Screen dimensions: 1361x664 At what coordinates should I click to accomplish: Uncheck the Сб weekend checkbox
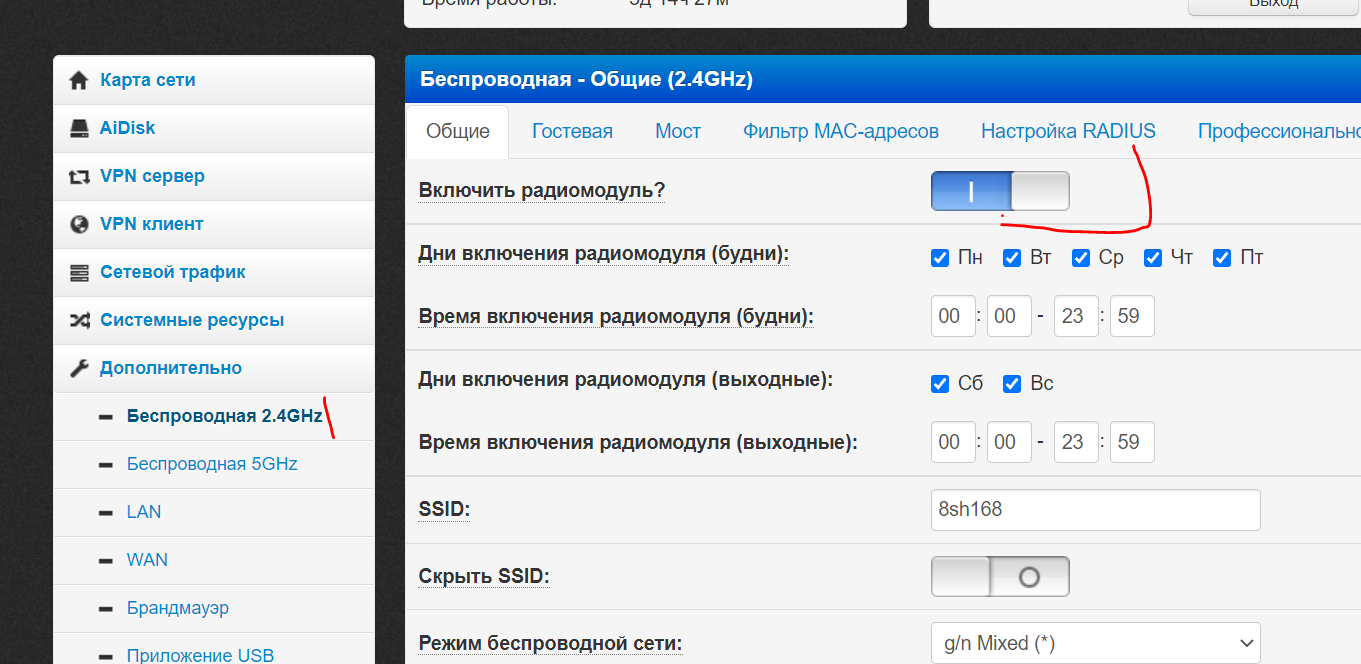(x=940, y=384)
